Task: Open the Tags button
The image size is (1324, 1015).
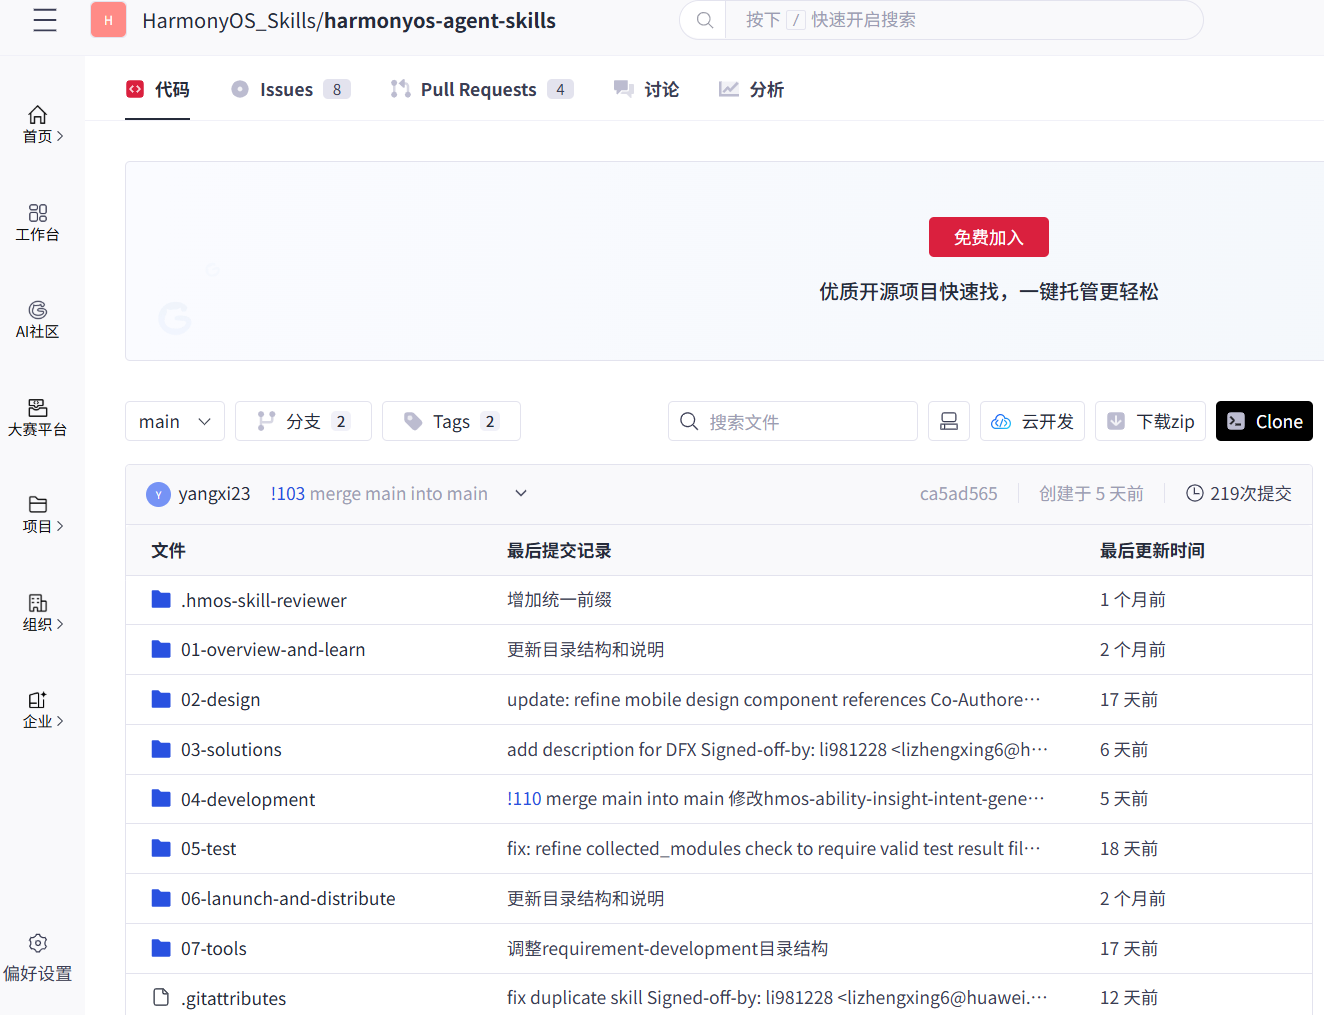Action: point(451,421)
